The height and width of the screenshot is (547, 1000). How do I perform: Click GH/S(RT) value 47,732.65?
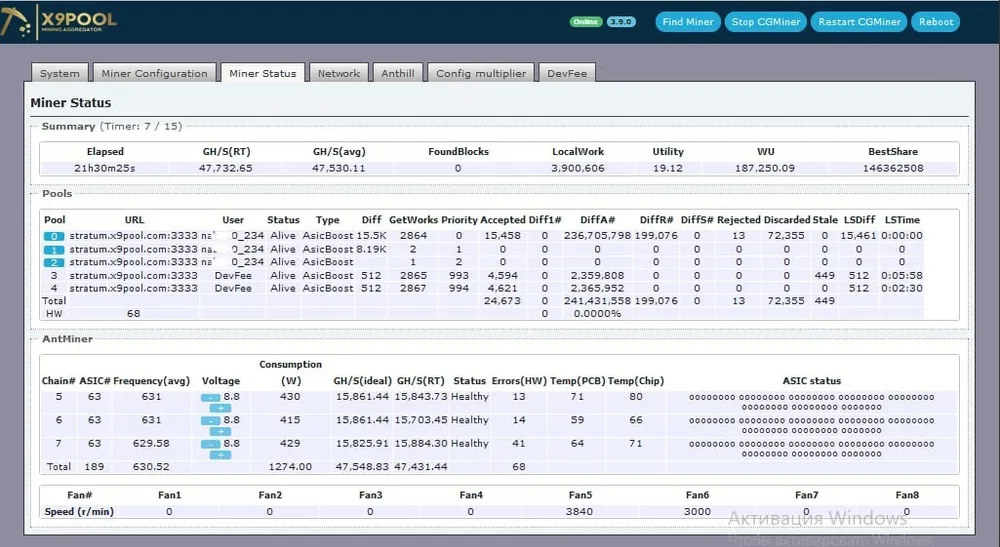(x=226, y=168)
